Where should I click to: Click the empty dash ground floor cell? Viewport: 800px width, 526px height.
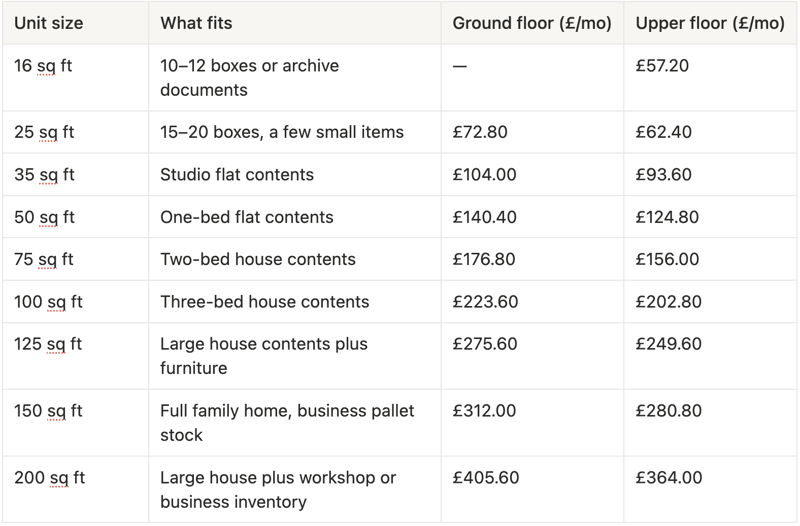pos(459,66)
